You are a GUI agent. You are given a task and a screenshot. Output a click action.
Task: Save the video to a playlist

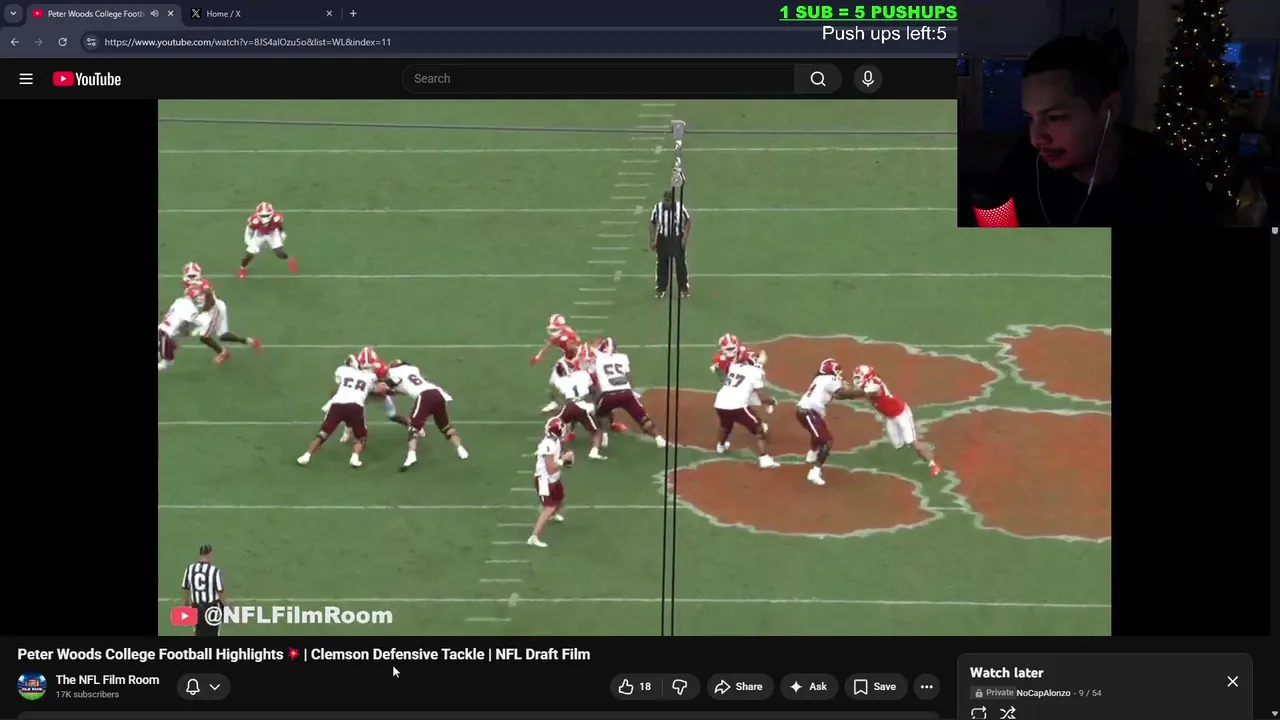pos(874,687)
